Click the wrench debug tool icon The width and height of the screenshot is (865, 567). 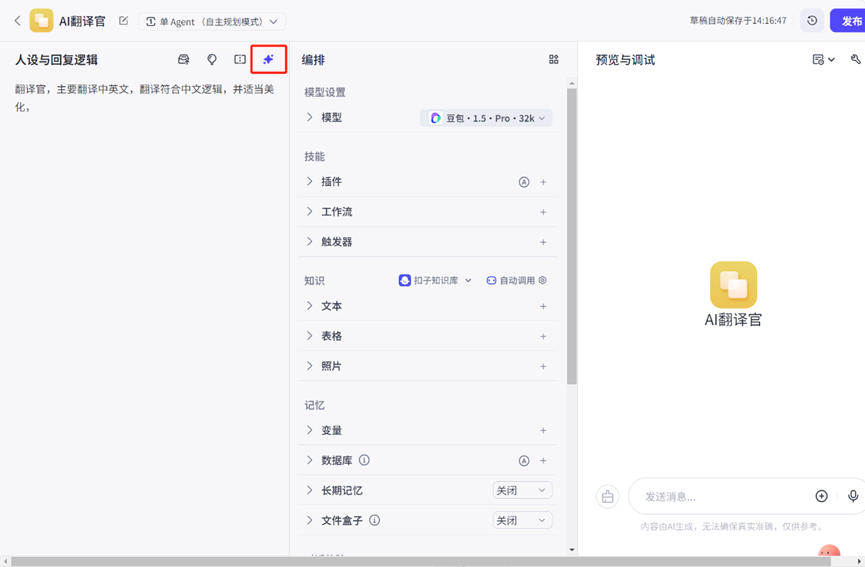pos(856,59)
